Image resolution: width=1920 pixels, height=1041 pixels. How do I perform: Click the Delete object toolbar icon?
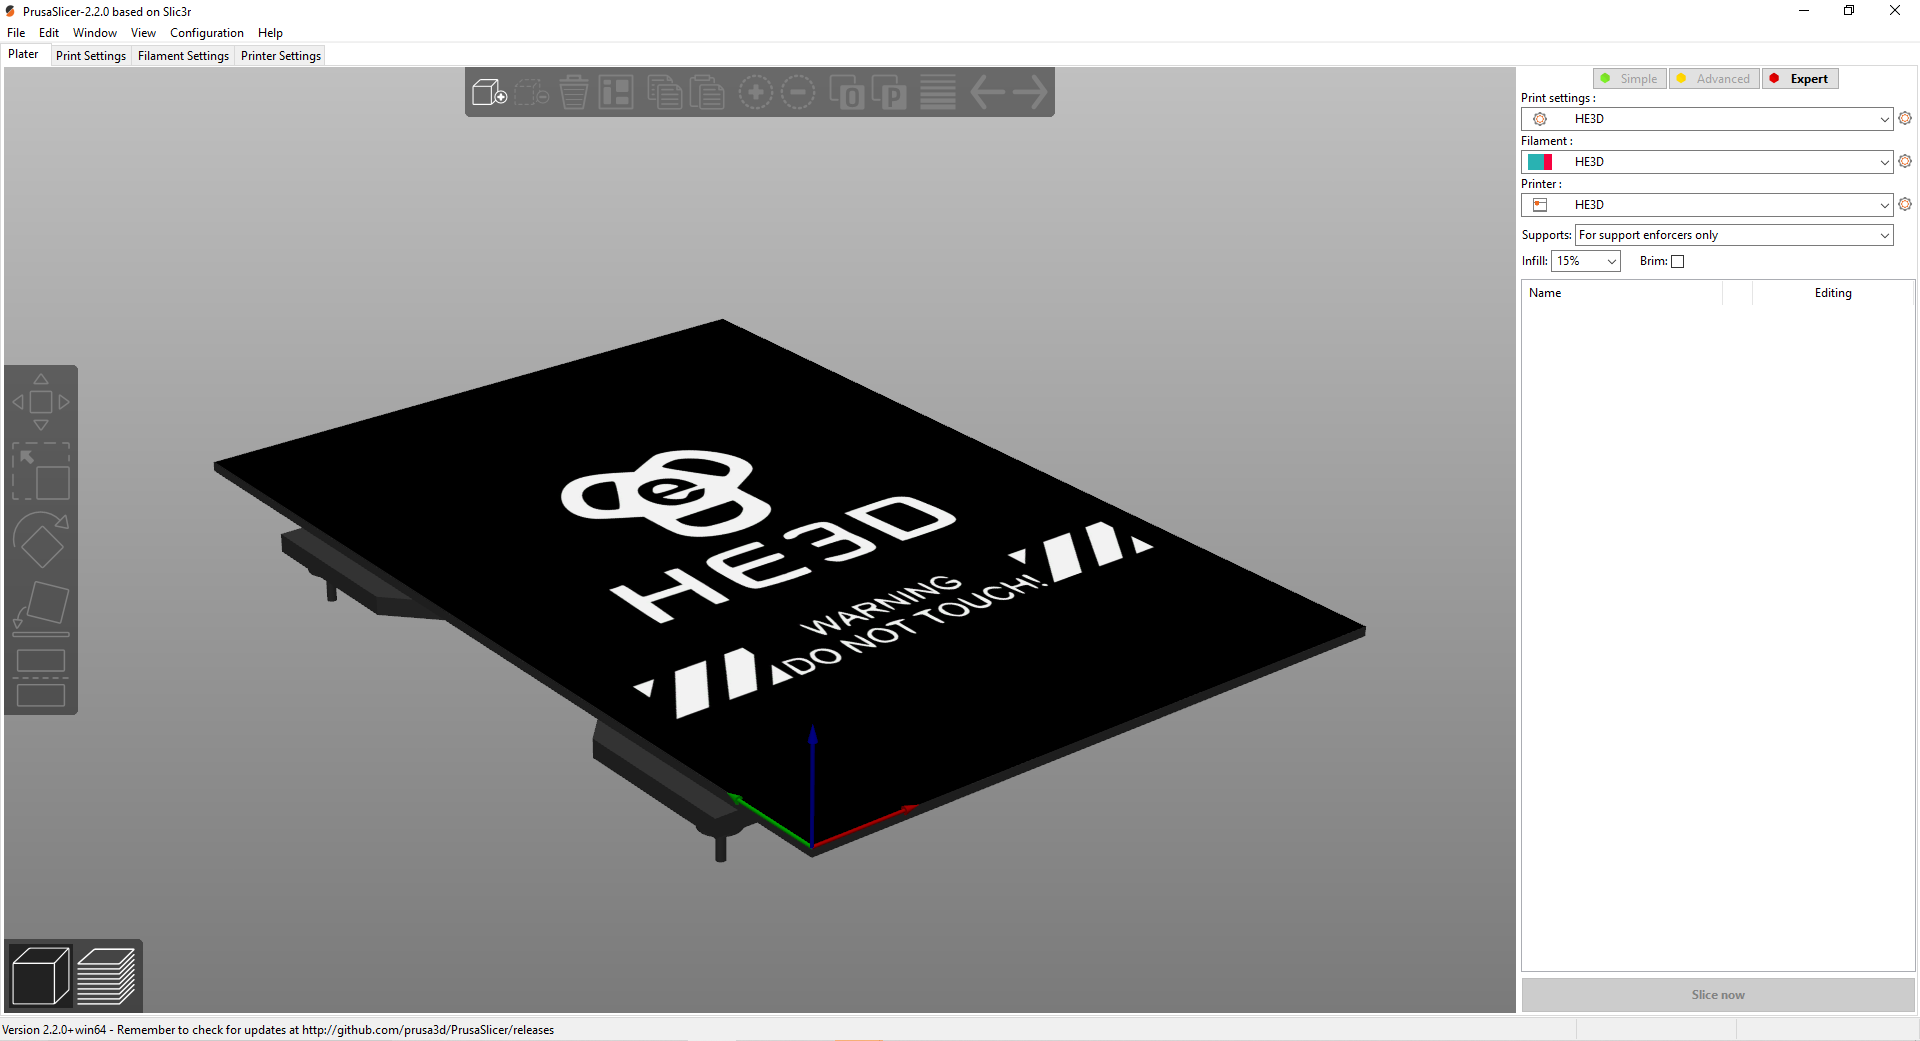click(x=532, y=93)
